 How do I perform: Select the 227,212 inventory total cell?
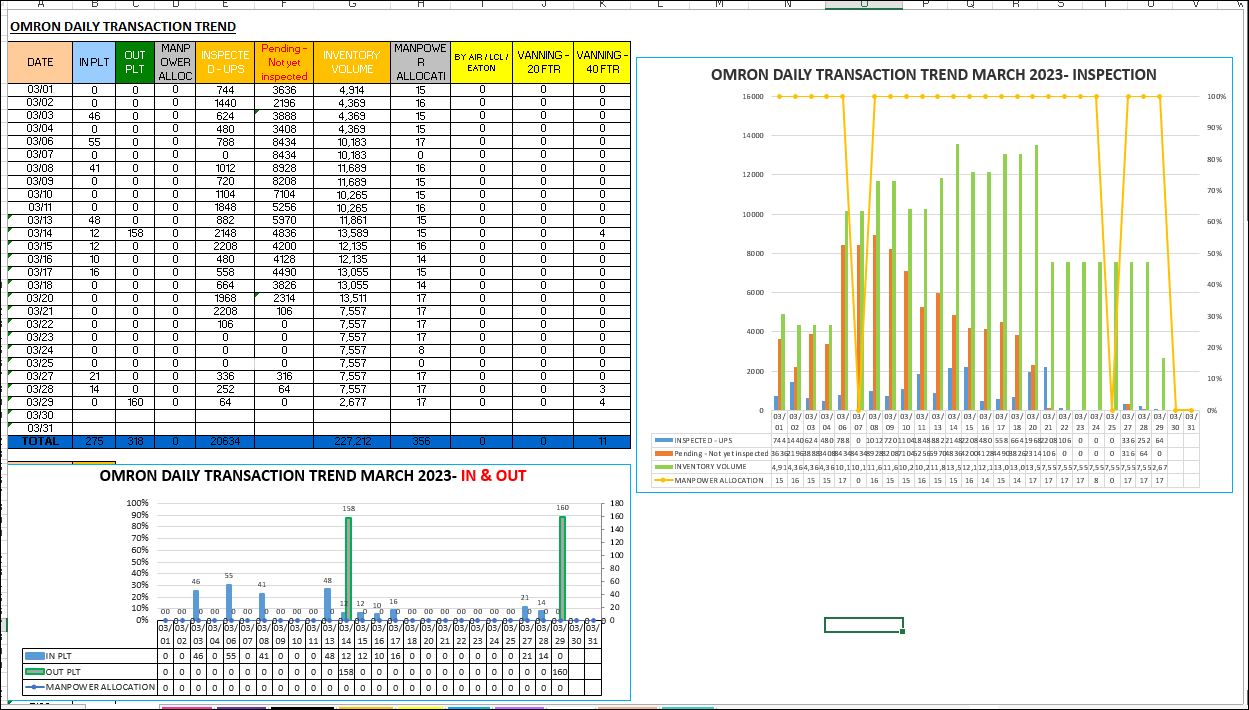click(351, 441)
